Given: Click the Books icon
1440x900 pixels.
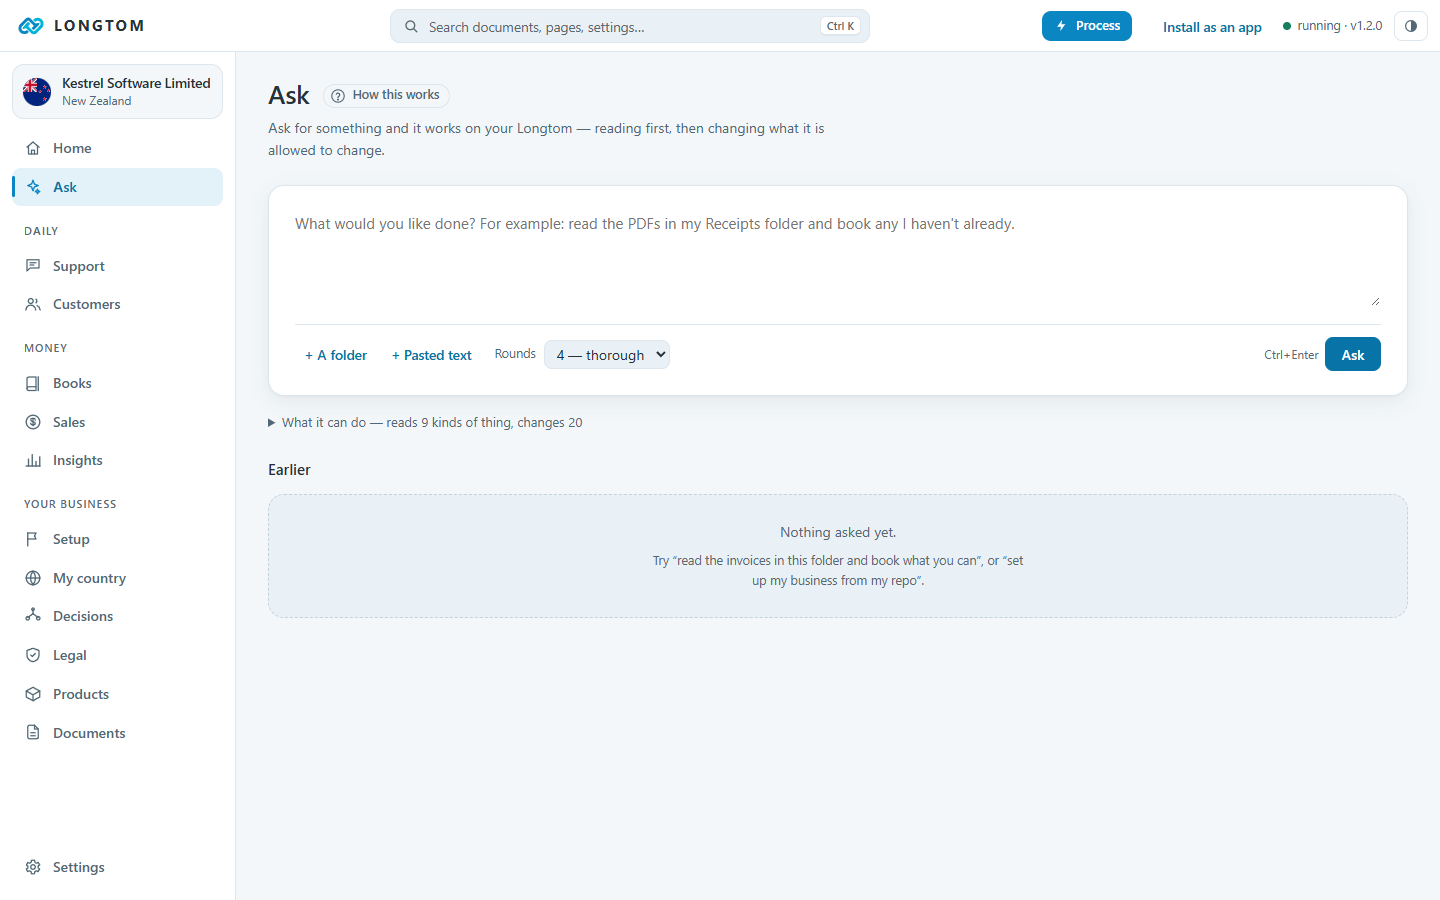Looking at the screenshot, I should click(x=33, y=383).
